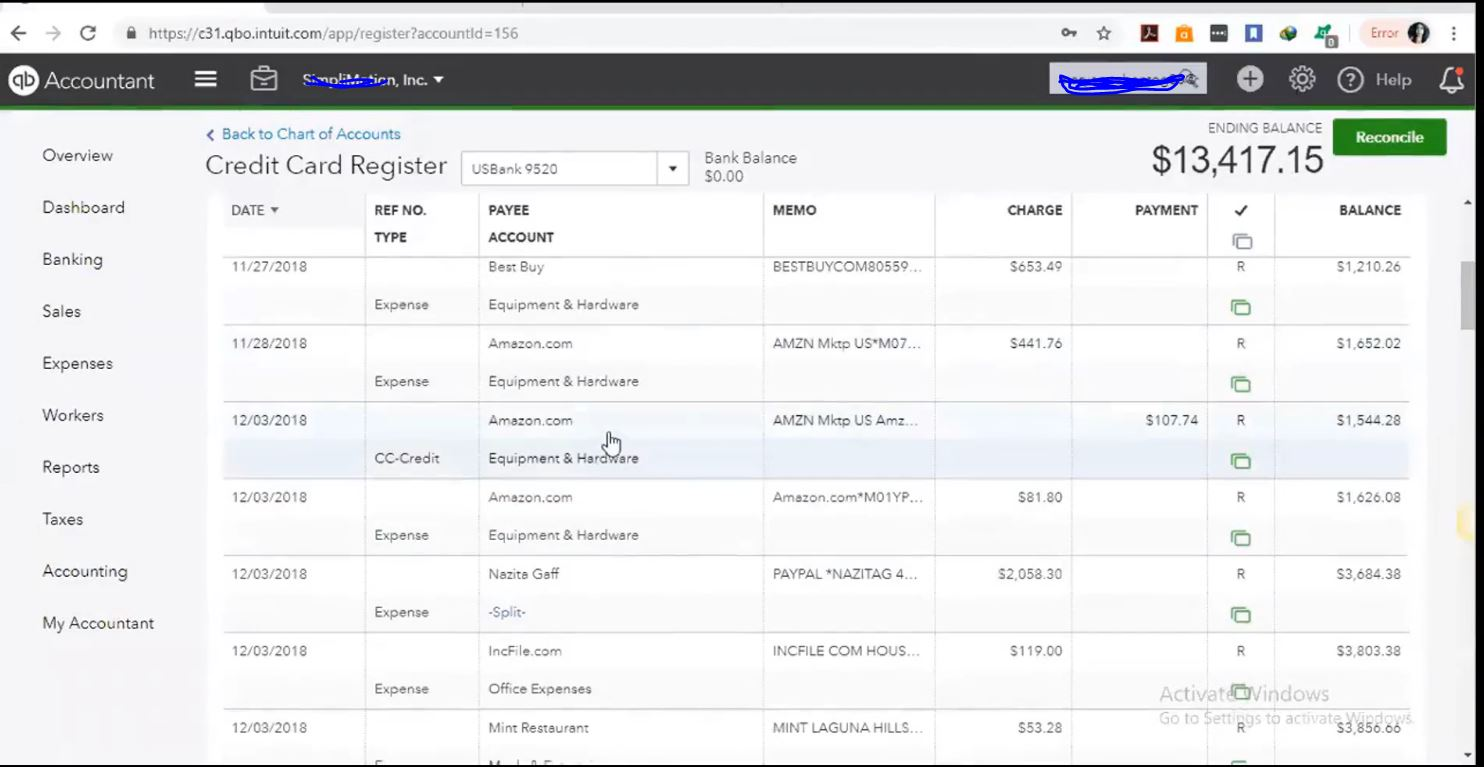View site info via the padlock icon
1484x767 pixels.
(x=131, y=33)
